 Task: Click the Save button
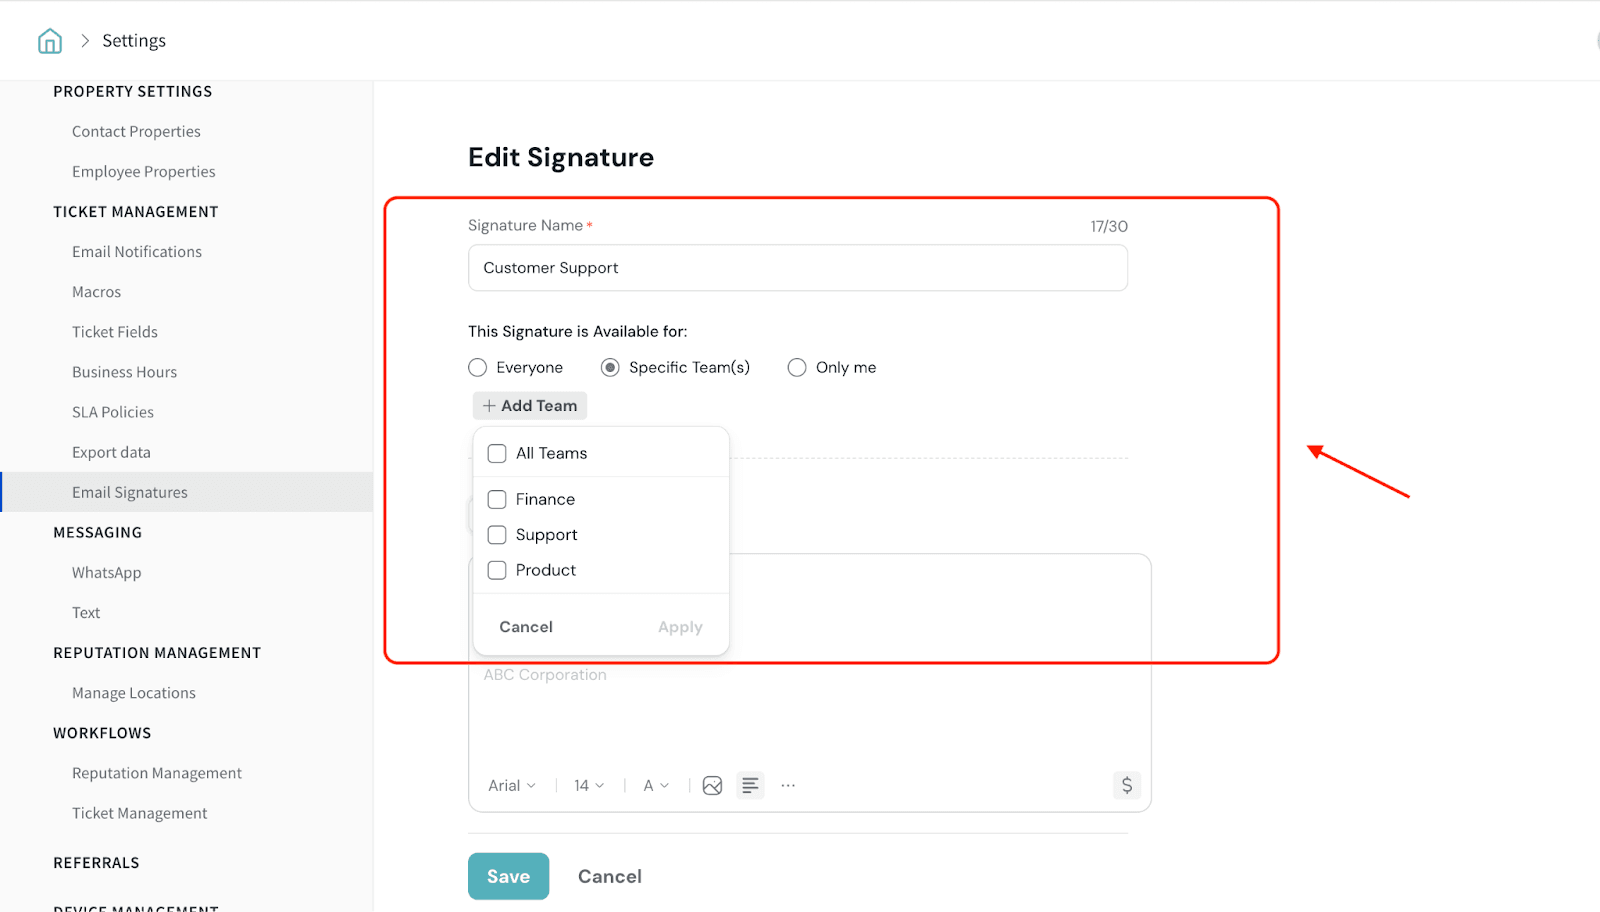508,877
